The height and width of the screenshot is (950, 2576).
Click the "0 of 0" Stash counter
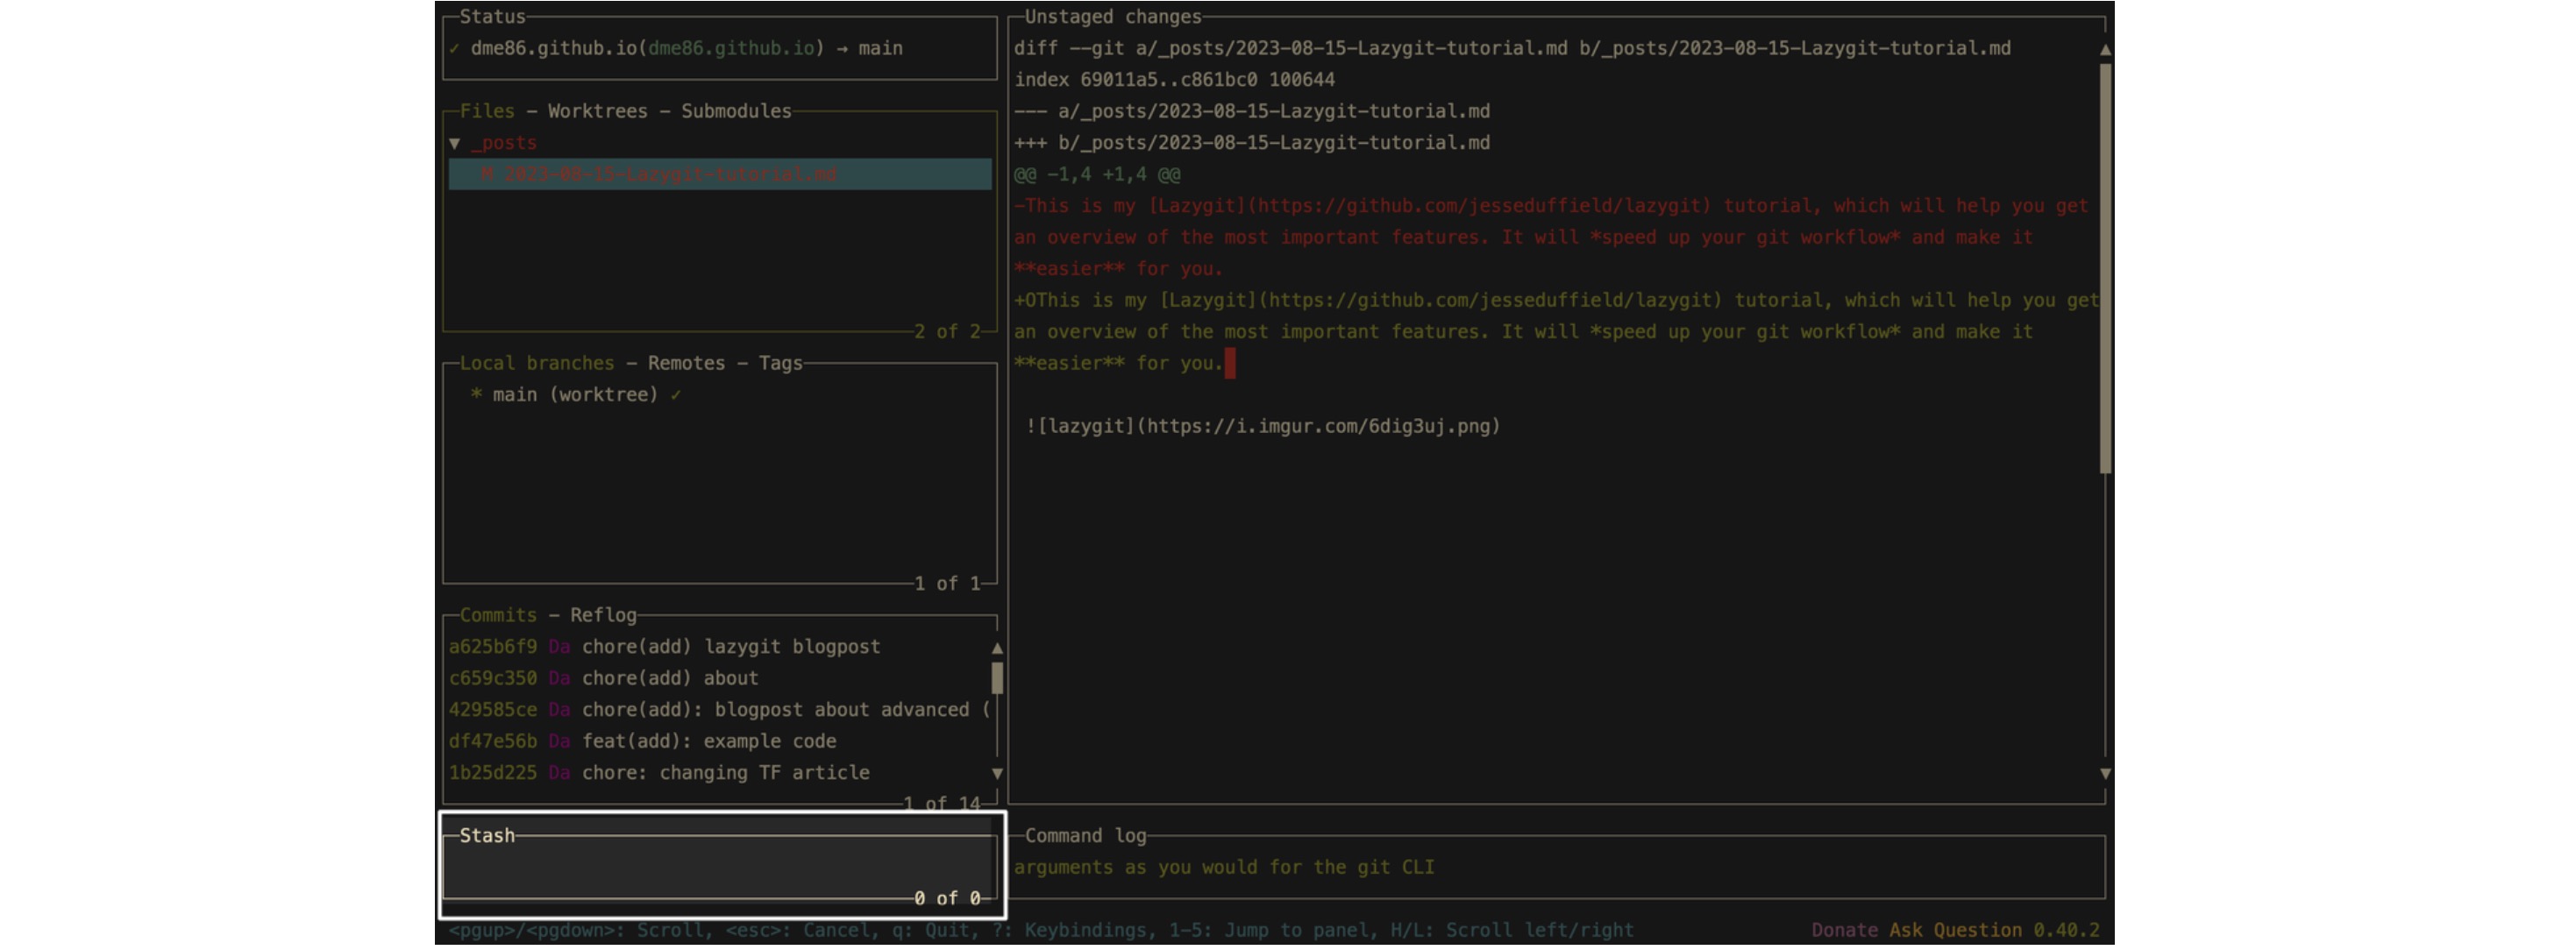click(x=947, y=899)
